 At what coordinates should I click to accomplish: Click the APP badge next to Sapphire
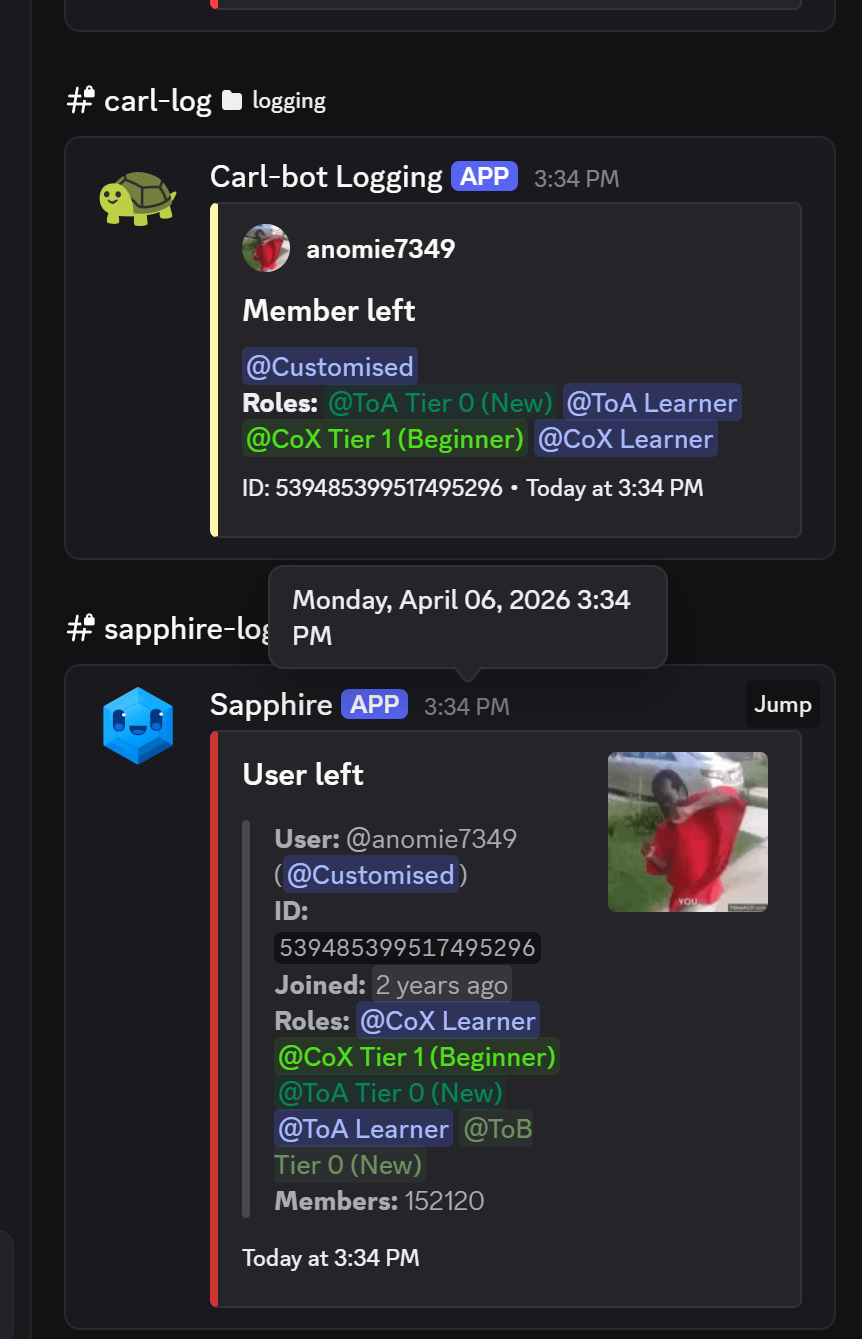point(375,705)
